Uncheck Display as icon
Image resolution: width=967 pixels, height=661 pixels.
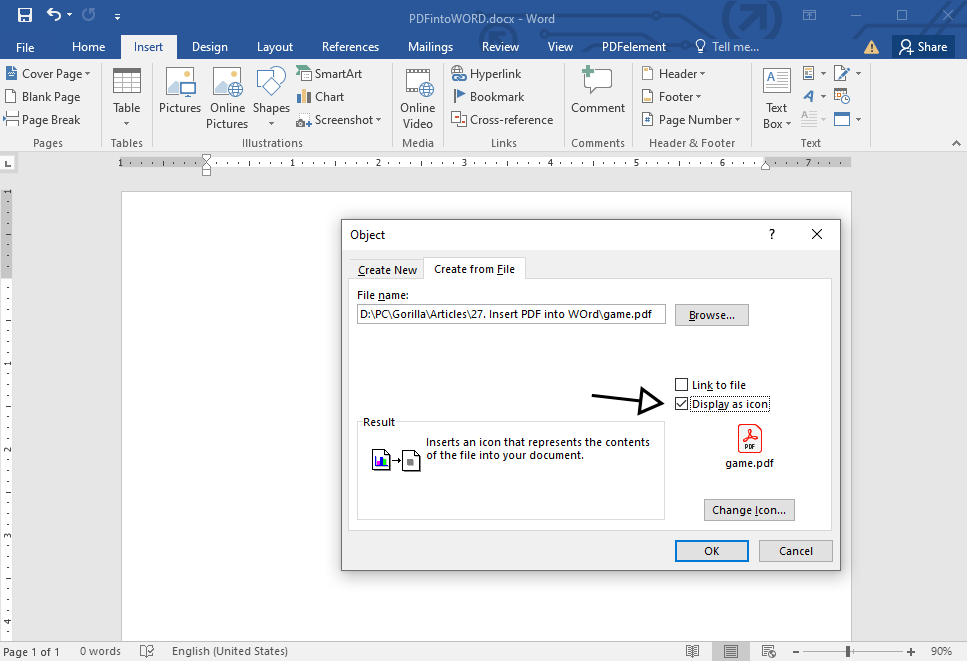[x=682, y=404]
